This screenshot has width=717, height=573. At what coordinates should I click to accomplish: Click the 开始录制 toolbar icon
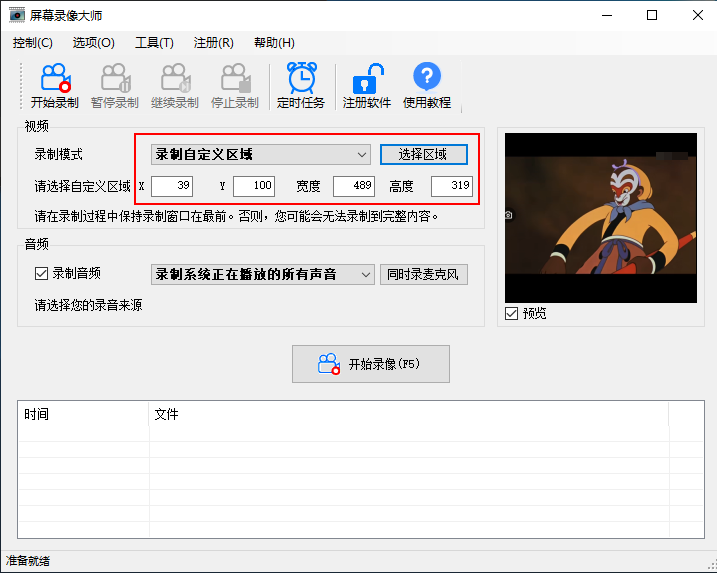coord(54,79)
